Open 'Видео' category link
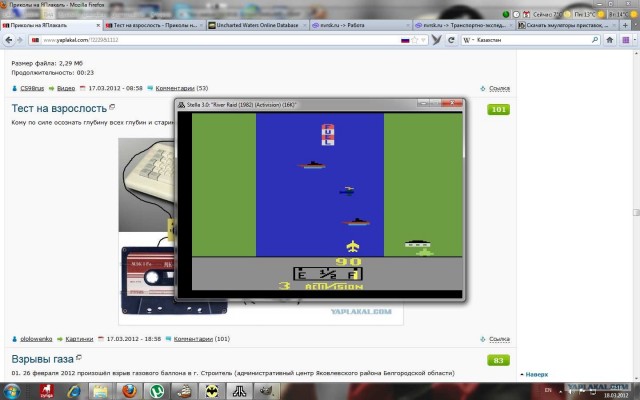The height and width of the screenshot is (400, 640). coord(66,88)
